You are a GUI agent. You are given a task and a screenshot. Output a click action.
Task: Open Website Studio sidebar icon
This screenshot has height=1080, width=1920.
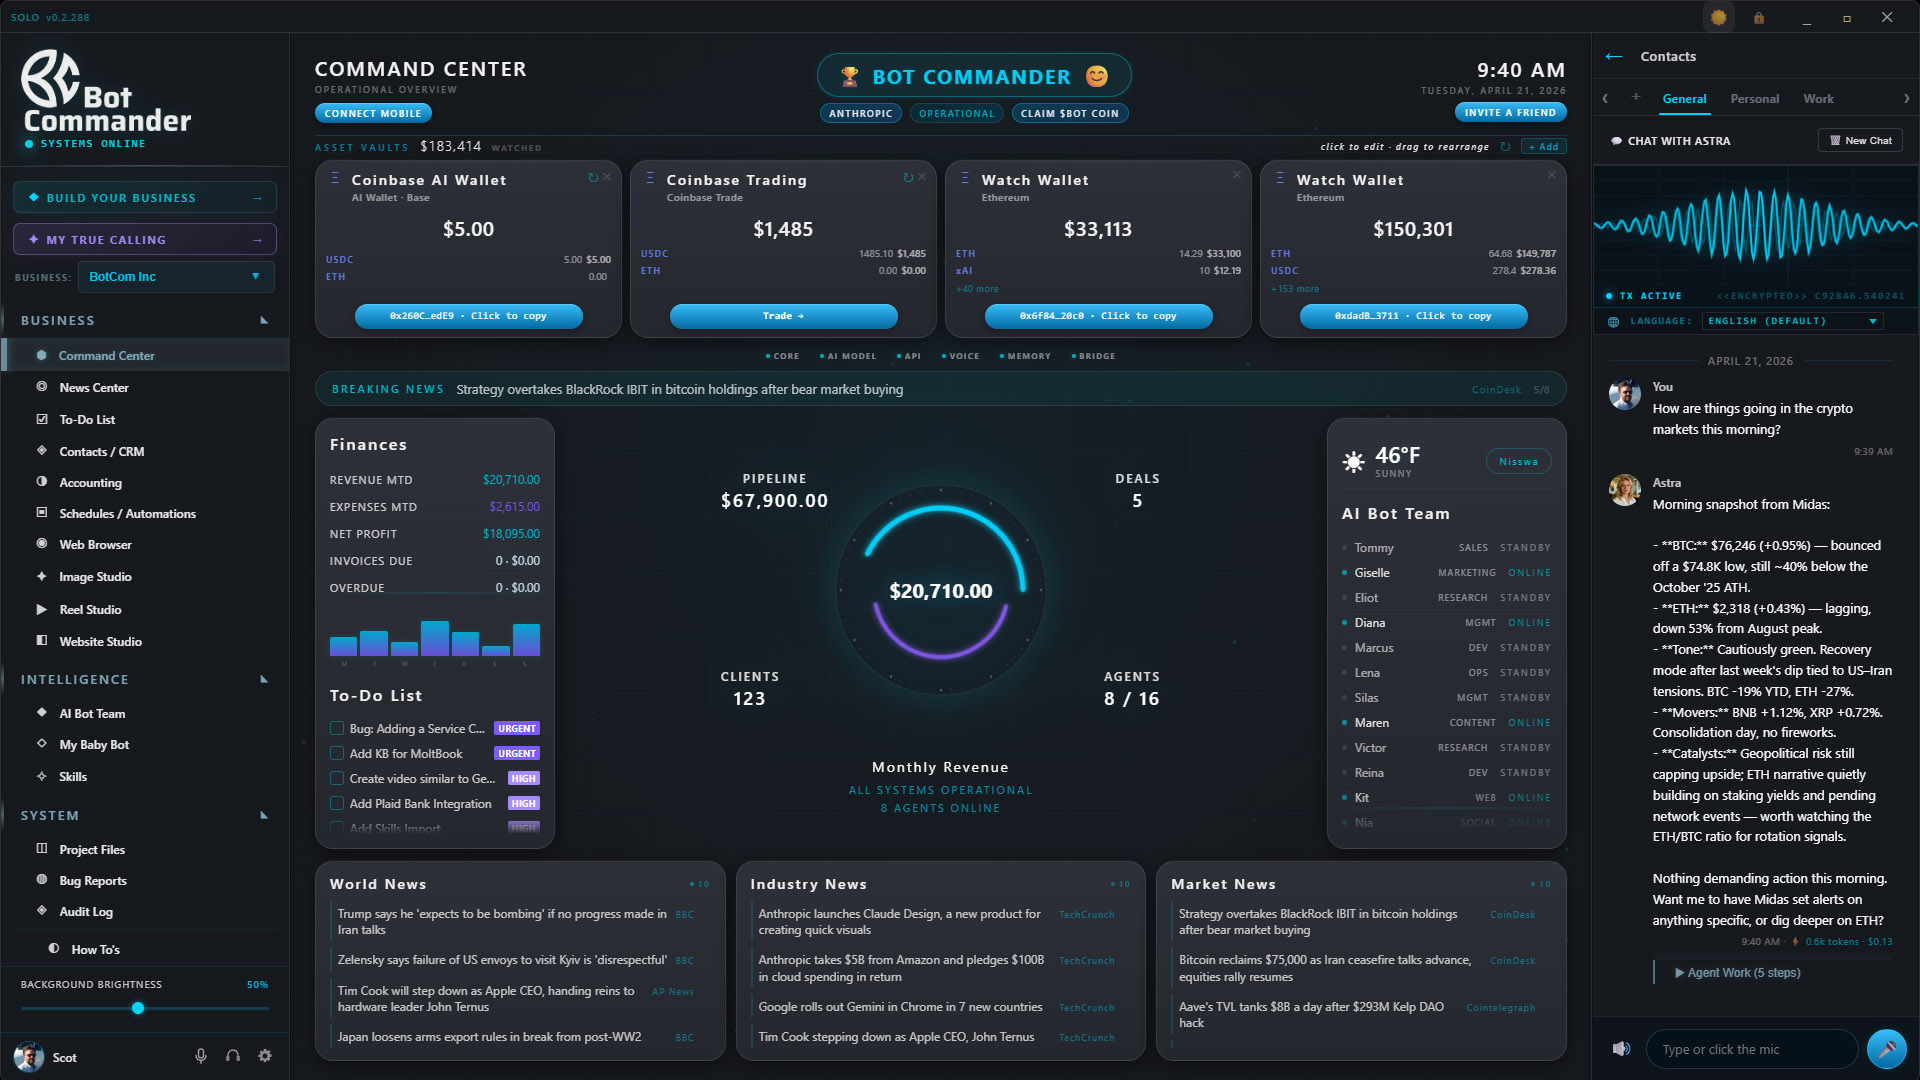[x=41, y=640]
